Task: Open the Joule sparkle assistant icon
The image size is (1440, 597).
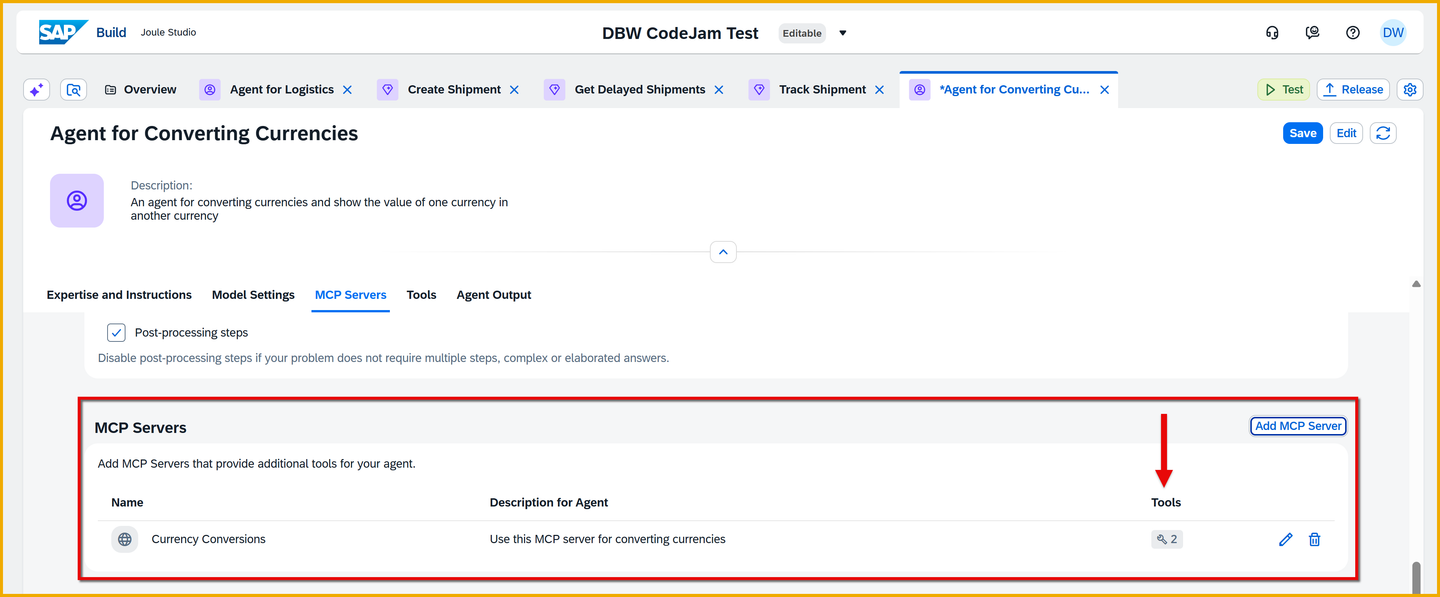Action: 37,90
